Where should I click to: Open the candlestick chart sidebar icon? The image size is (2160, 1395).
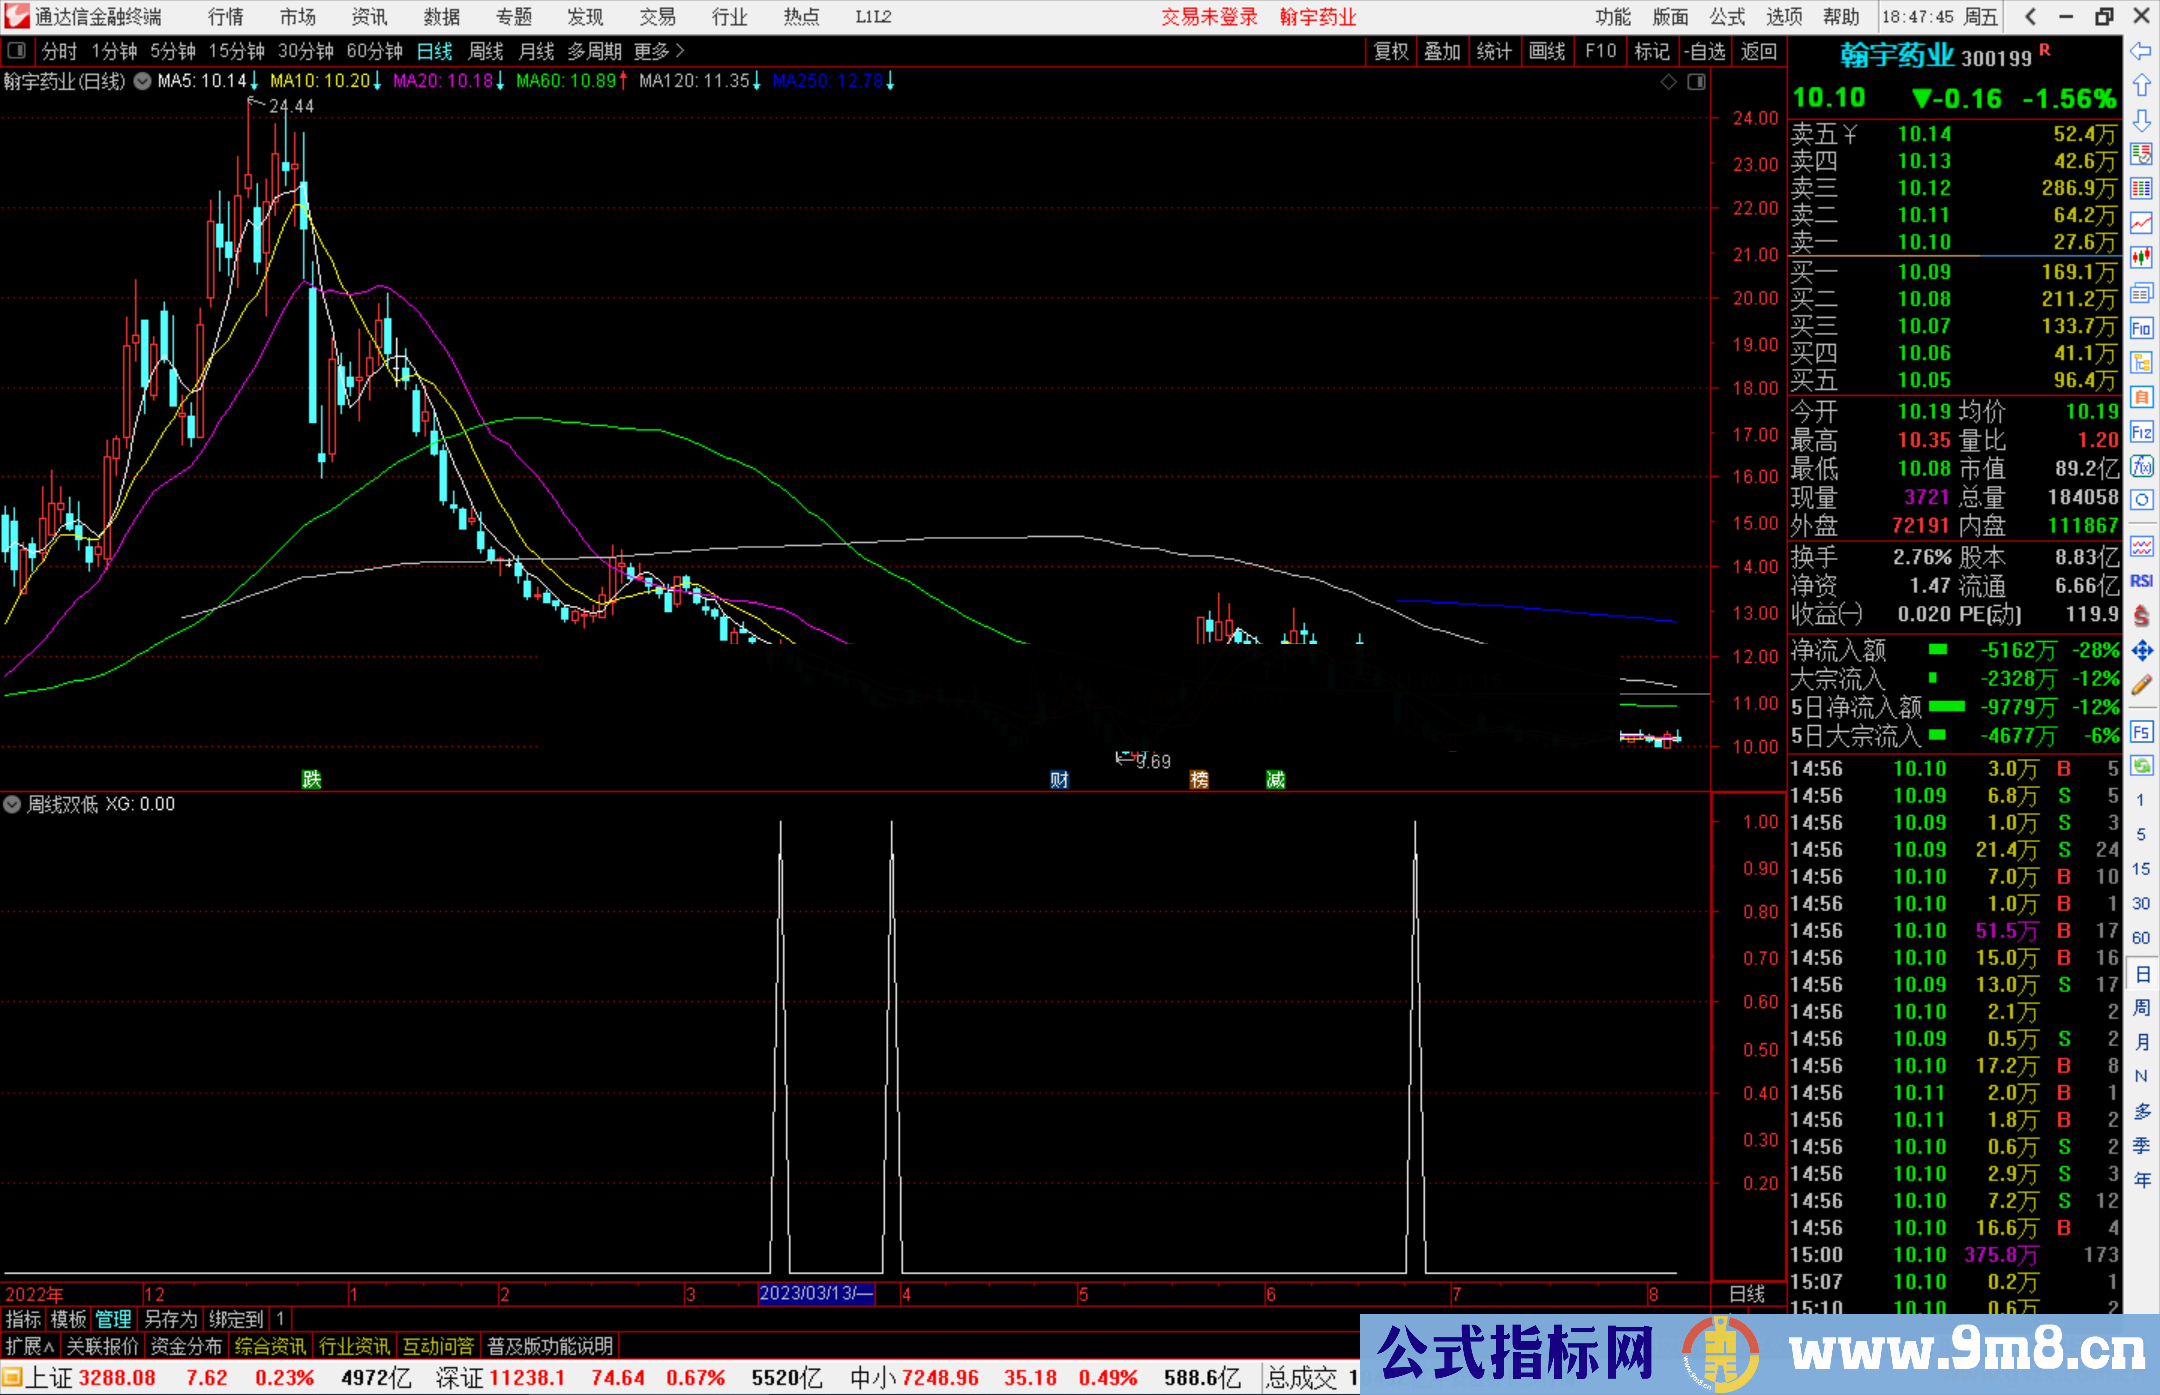(2141, 257)
